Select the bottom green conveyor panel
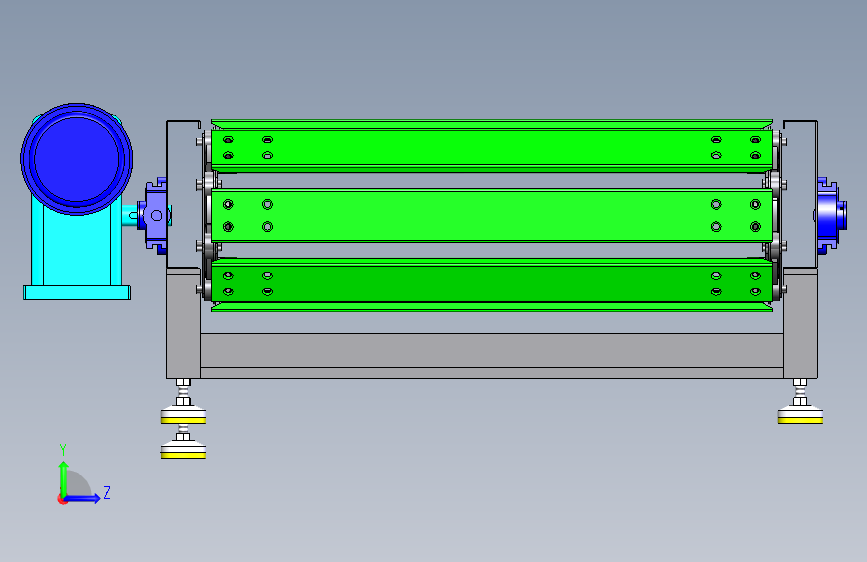 click(x=492, y=284)
